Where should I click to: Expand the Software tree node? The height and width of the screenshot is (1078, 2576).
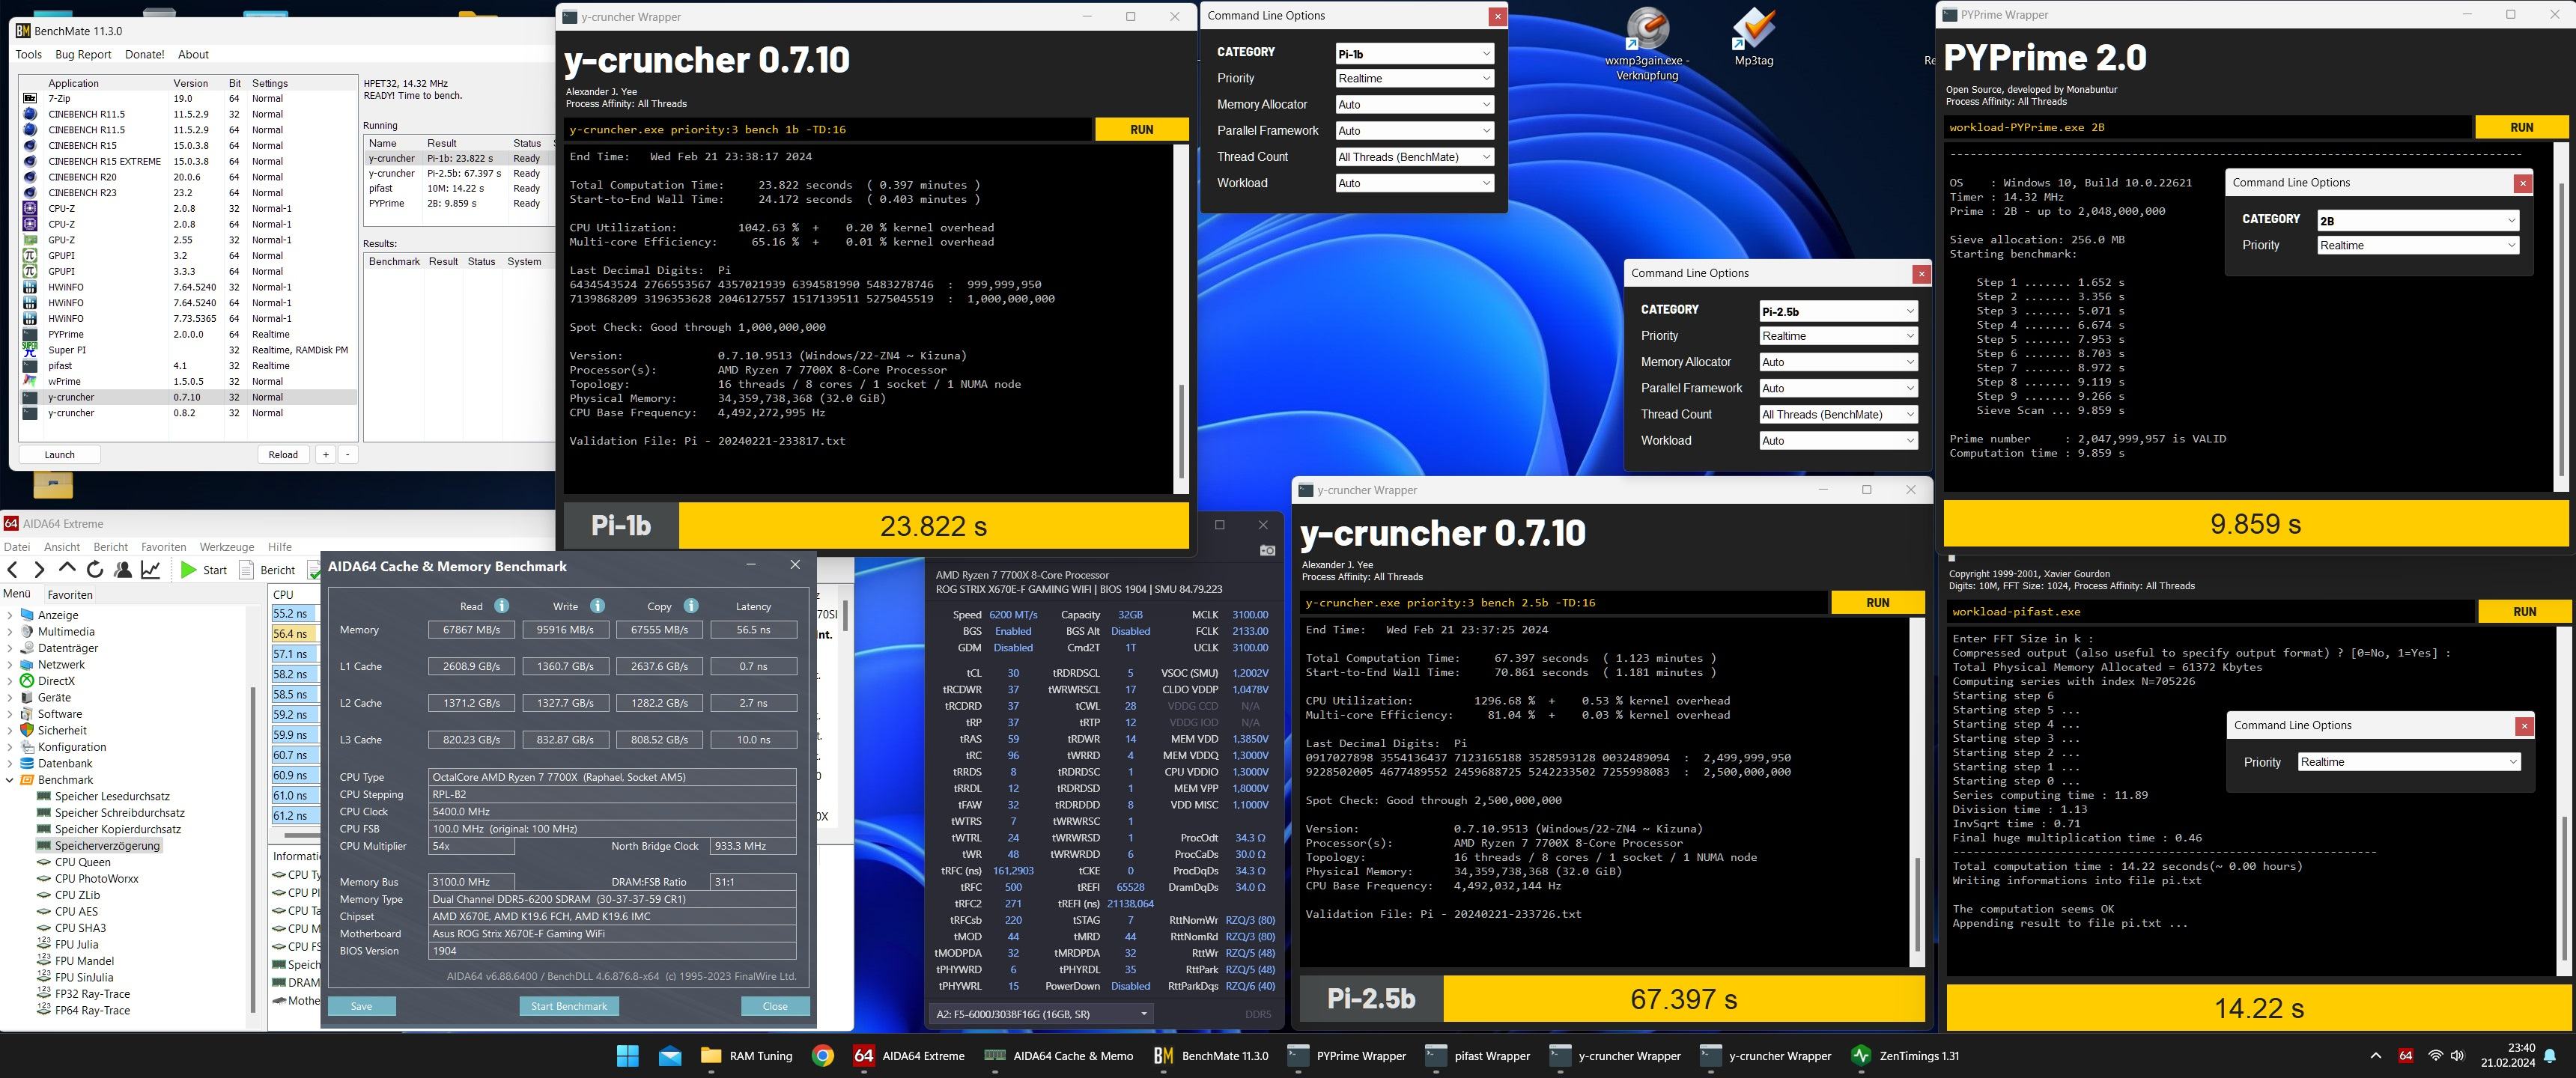click(10, 714)
